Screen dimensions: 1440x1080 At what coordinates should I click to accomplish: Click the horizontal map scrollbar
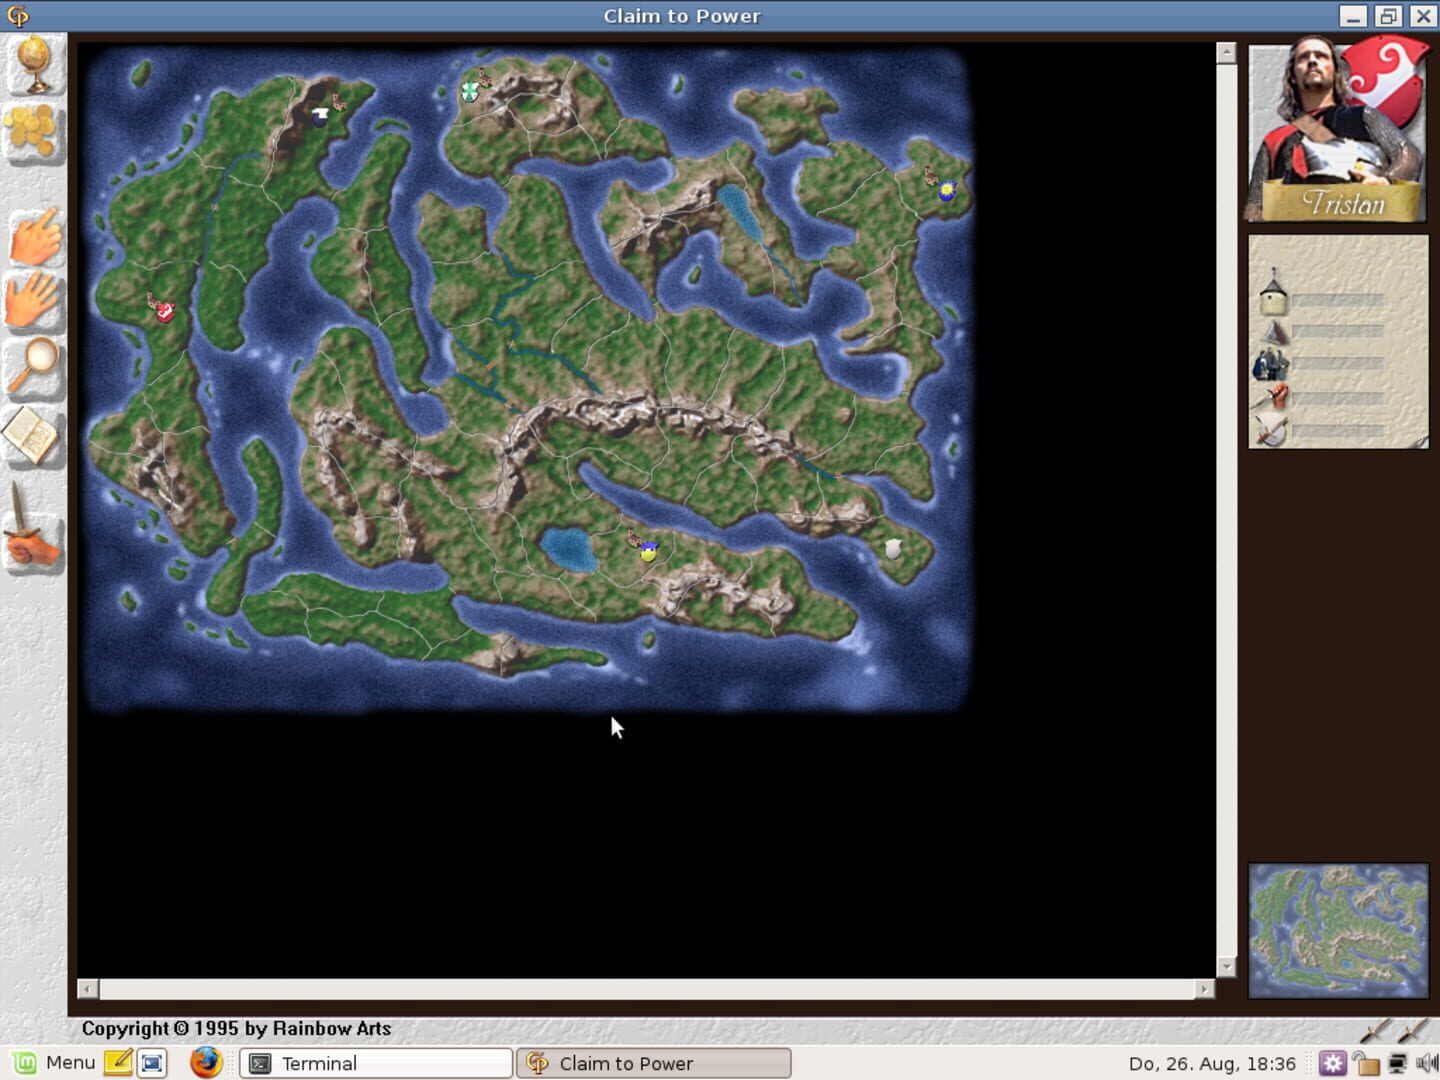(x=645, y=989)
